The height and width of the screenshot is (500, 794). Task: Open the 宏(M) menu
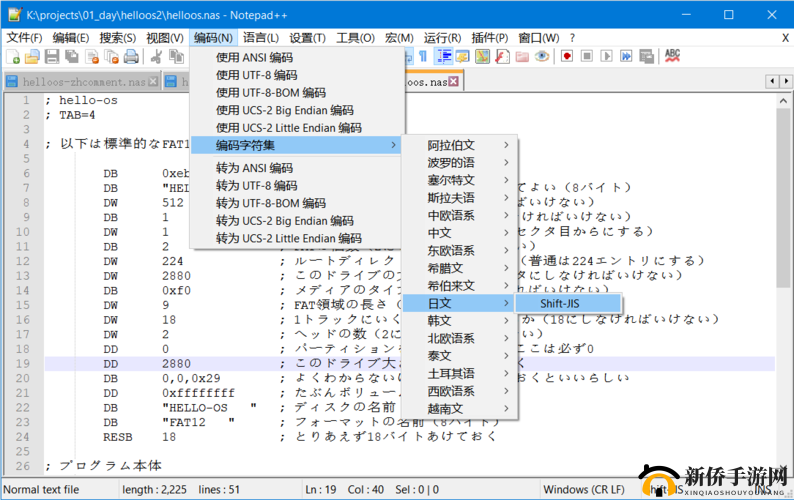tap(399, 38)
